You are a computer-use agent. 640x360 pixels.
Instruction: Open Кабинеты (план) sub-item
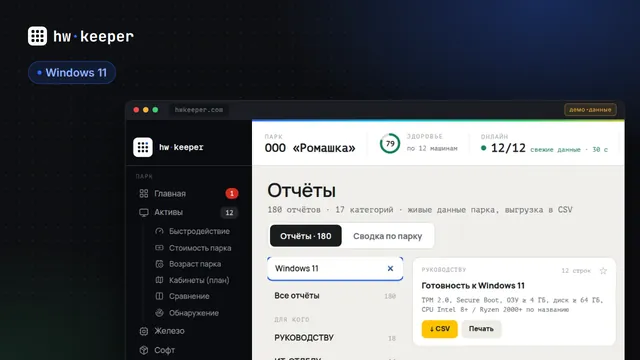coord(192,280)
